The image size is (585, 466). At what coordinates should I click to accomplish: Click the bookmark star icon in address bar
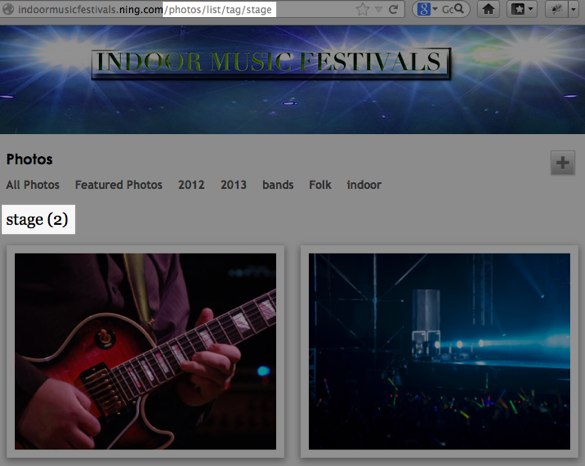pos(362,9)
